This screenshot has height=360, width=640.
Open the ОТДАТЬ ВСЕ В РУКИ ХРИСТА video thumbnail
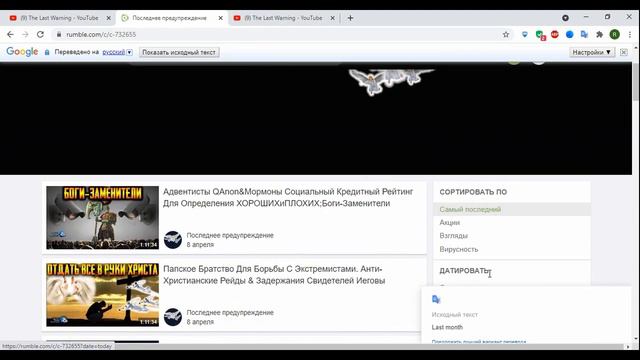102,295
